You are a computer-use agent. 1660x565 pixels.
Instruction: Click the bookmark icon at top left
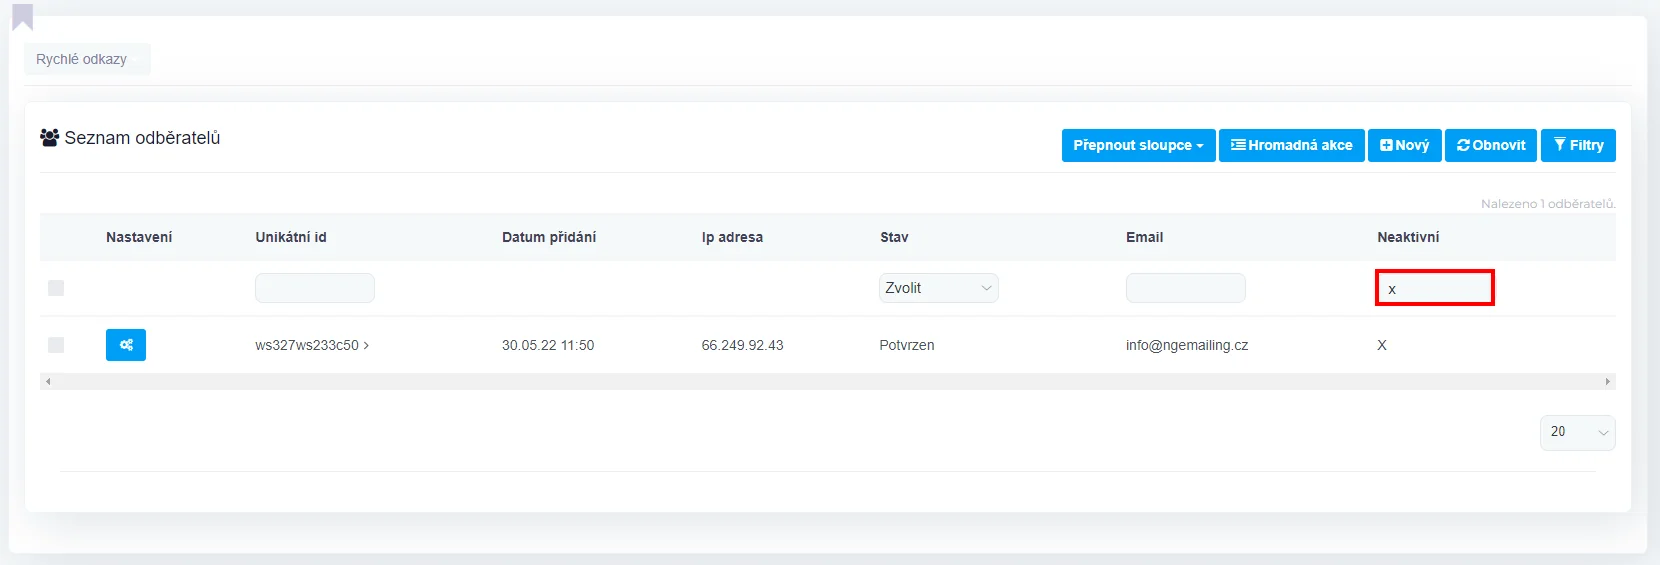[x=22, y=17]
